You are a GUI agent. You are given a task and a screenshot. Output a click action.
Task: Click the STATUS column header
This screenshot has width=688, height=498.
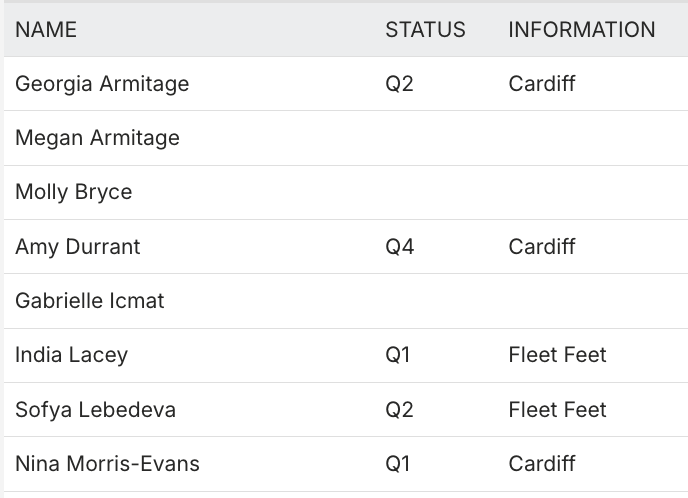[x=425, y=30]
